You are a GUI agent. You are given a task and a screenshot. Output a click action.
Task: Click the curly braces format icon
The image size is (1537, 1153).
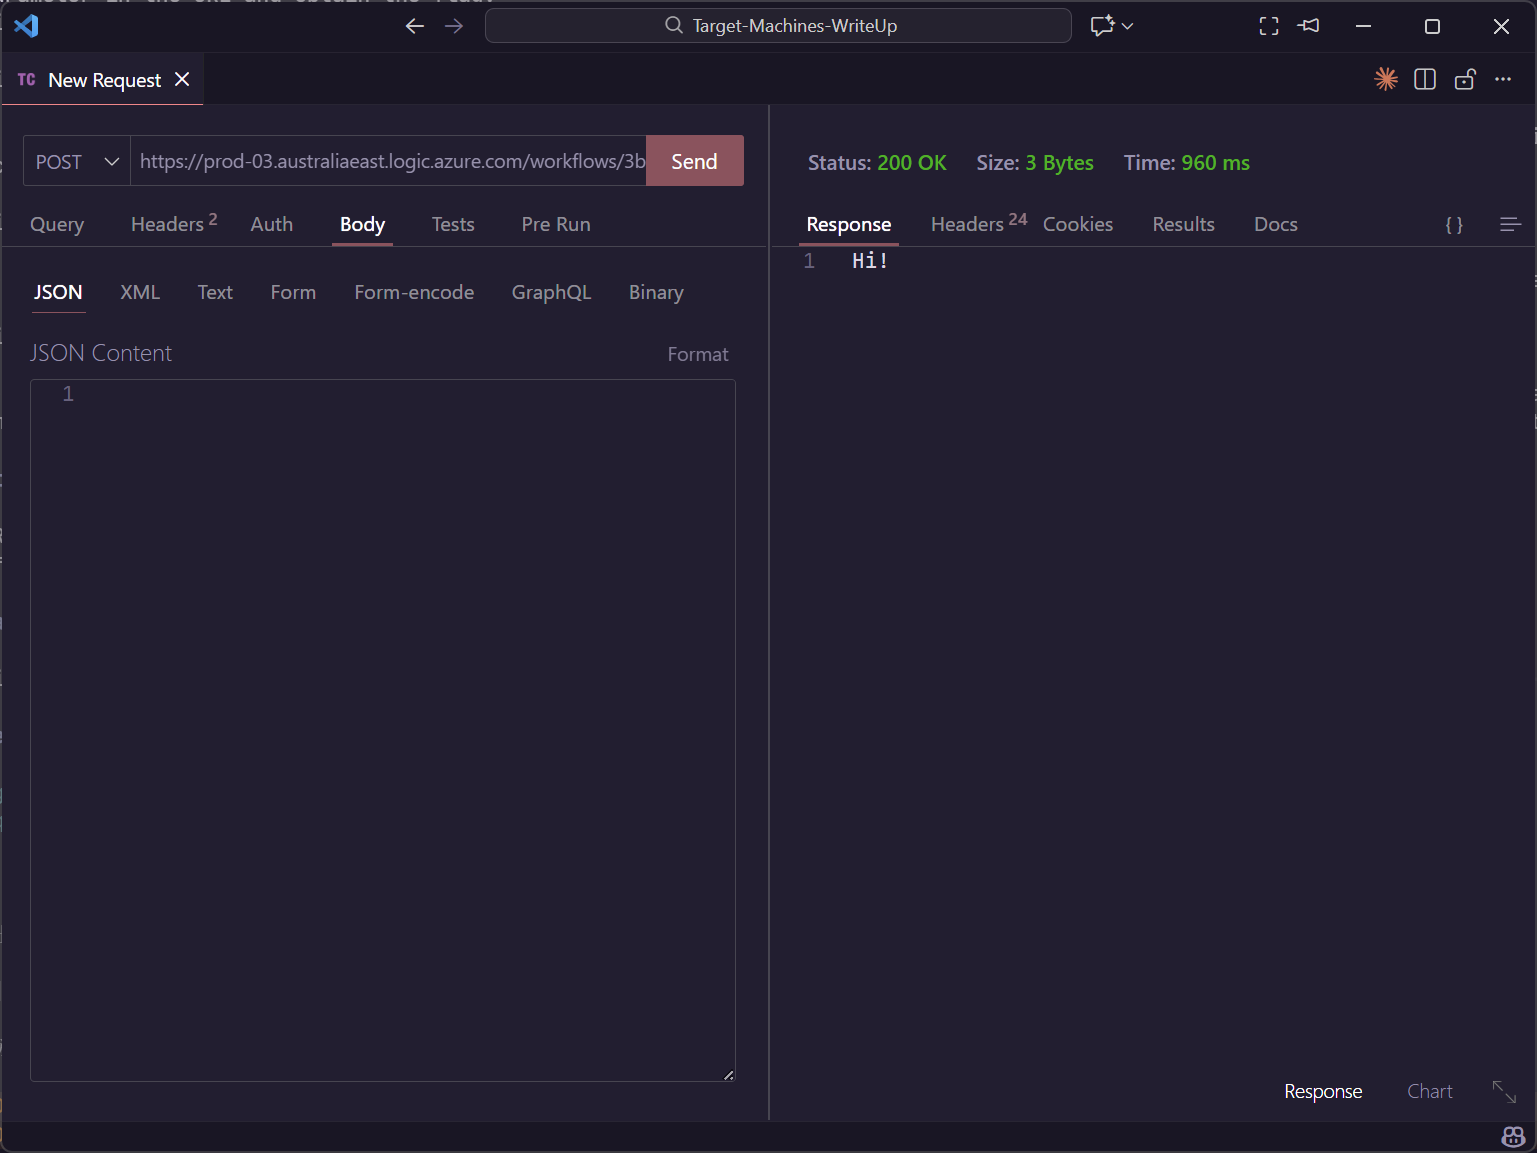pyautogui.click(x=1454, y=225)
